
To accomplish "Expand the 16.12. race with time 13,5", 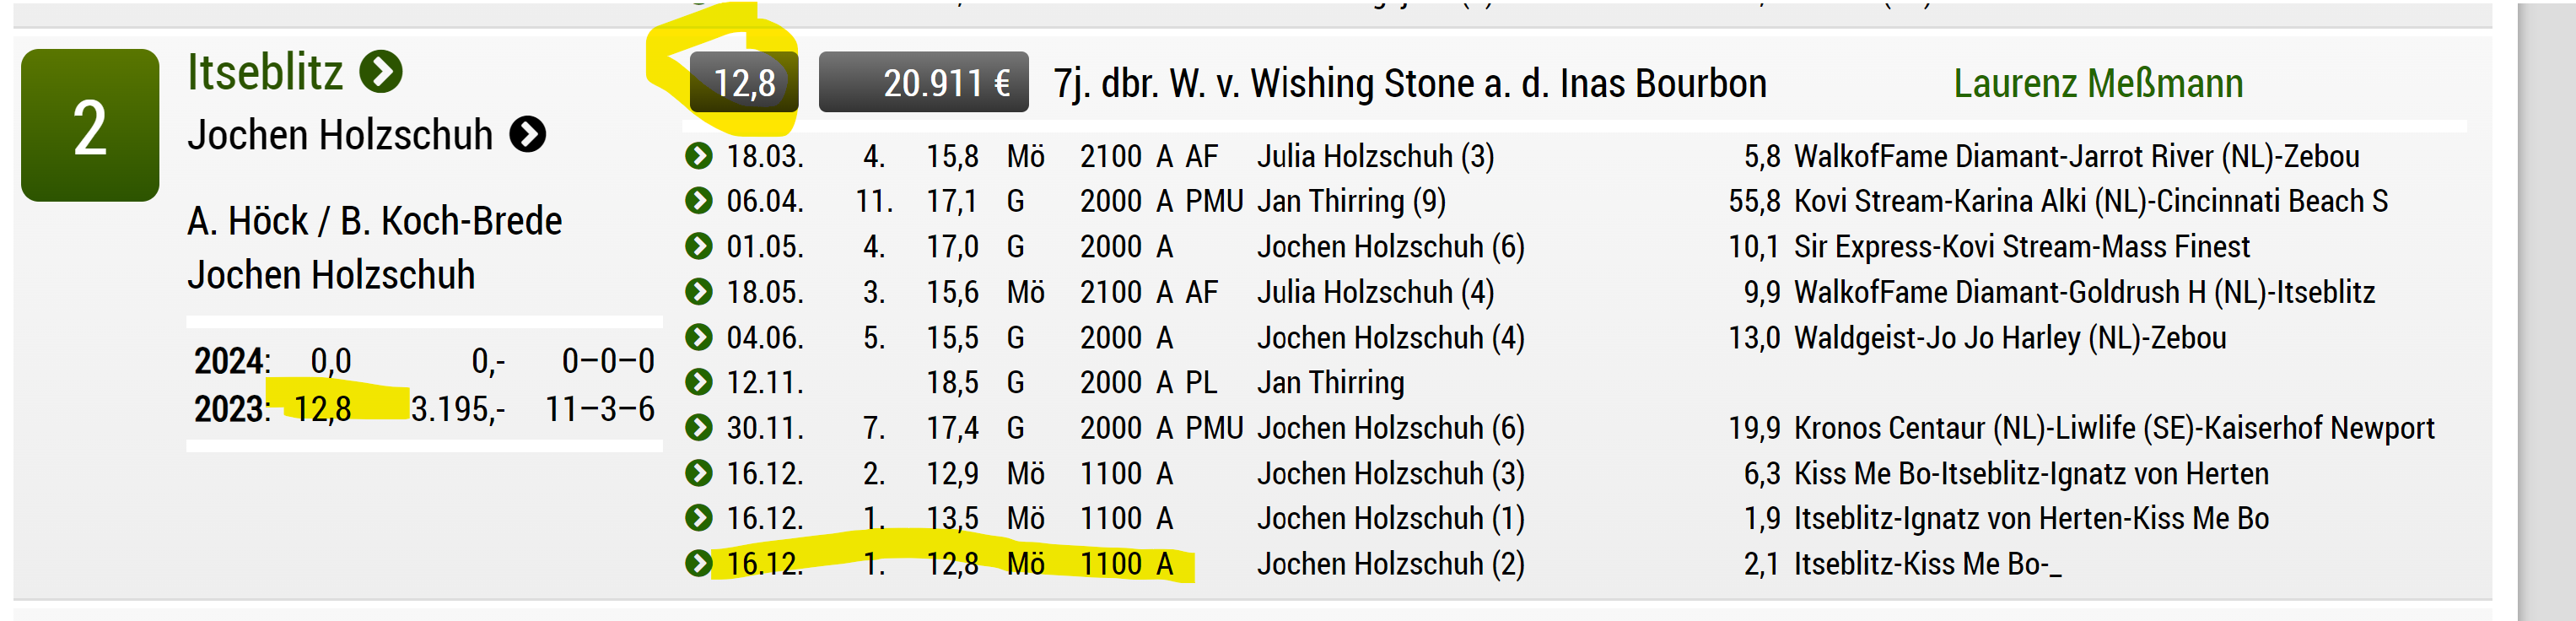I will [x=699, y=518].
